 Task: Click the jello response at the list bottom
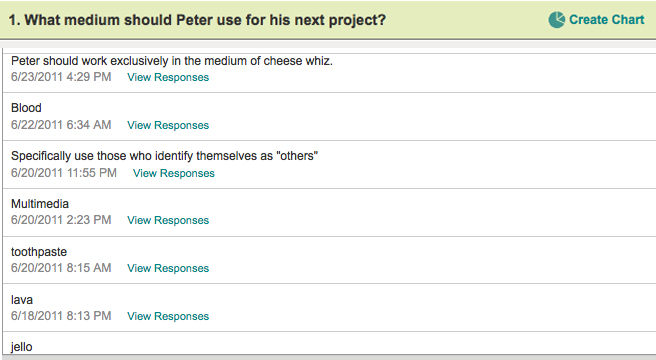[x=21, y=347]
